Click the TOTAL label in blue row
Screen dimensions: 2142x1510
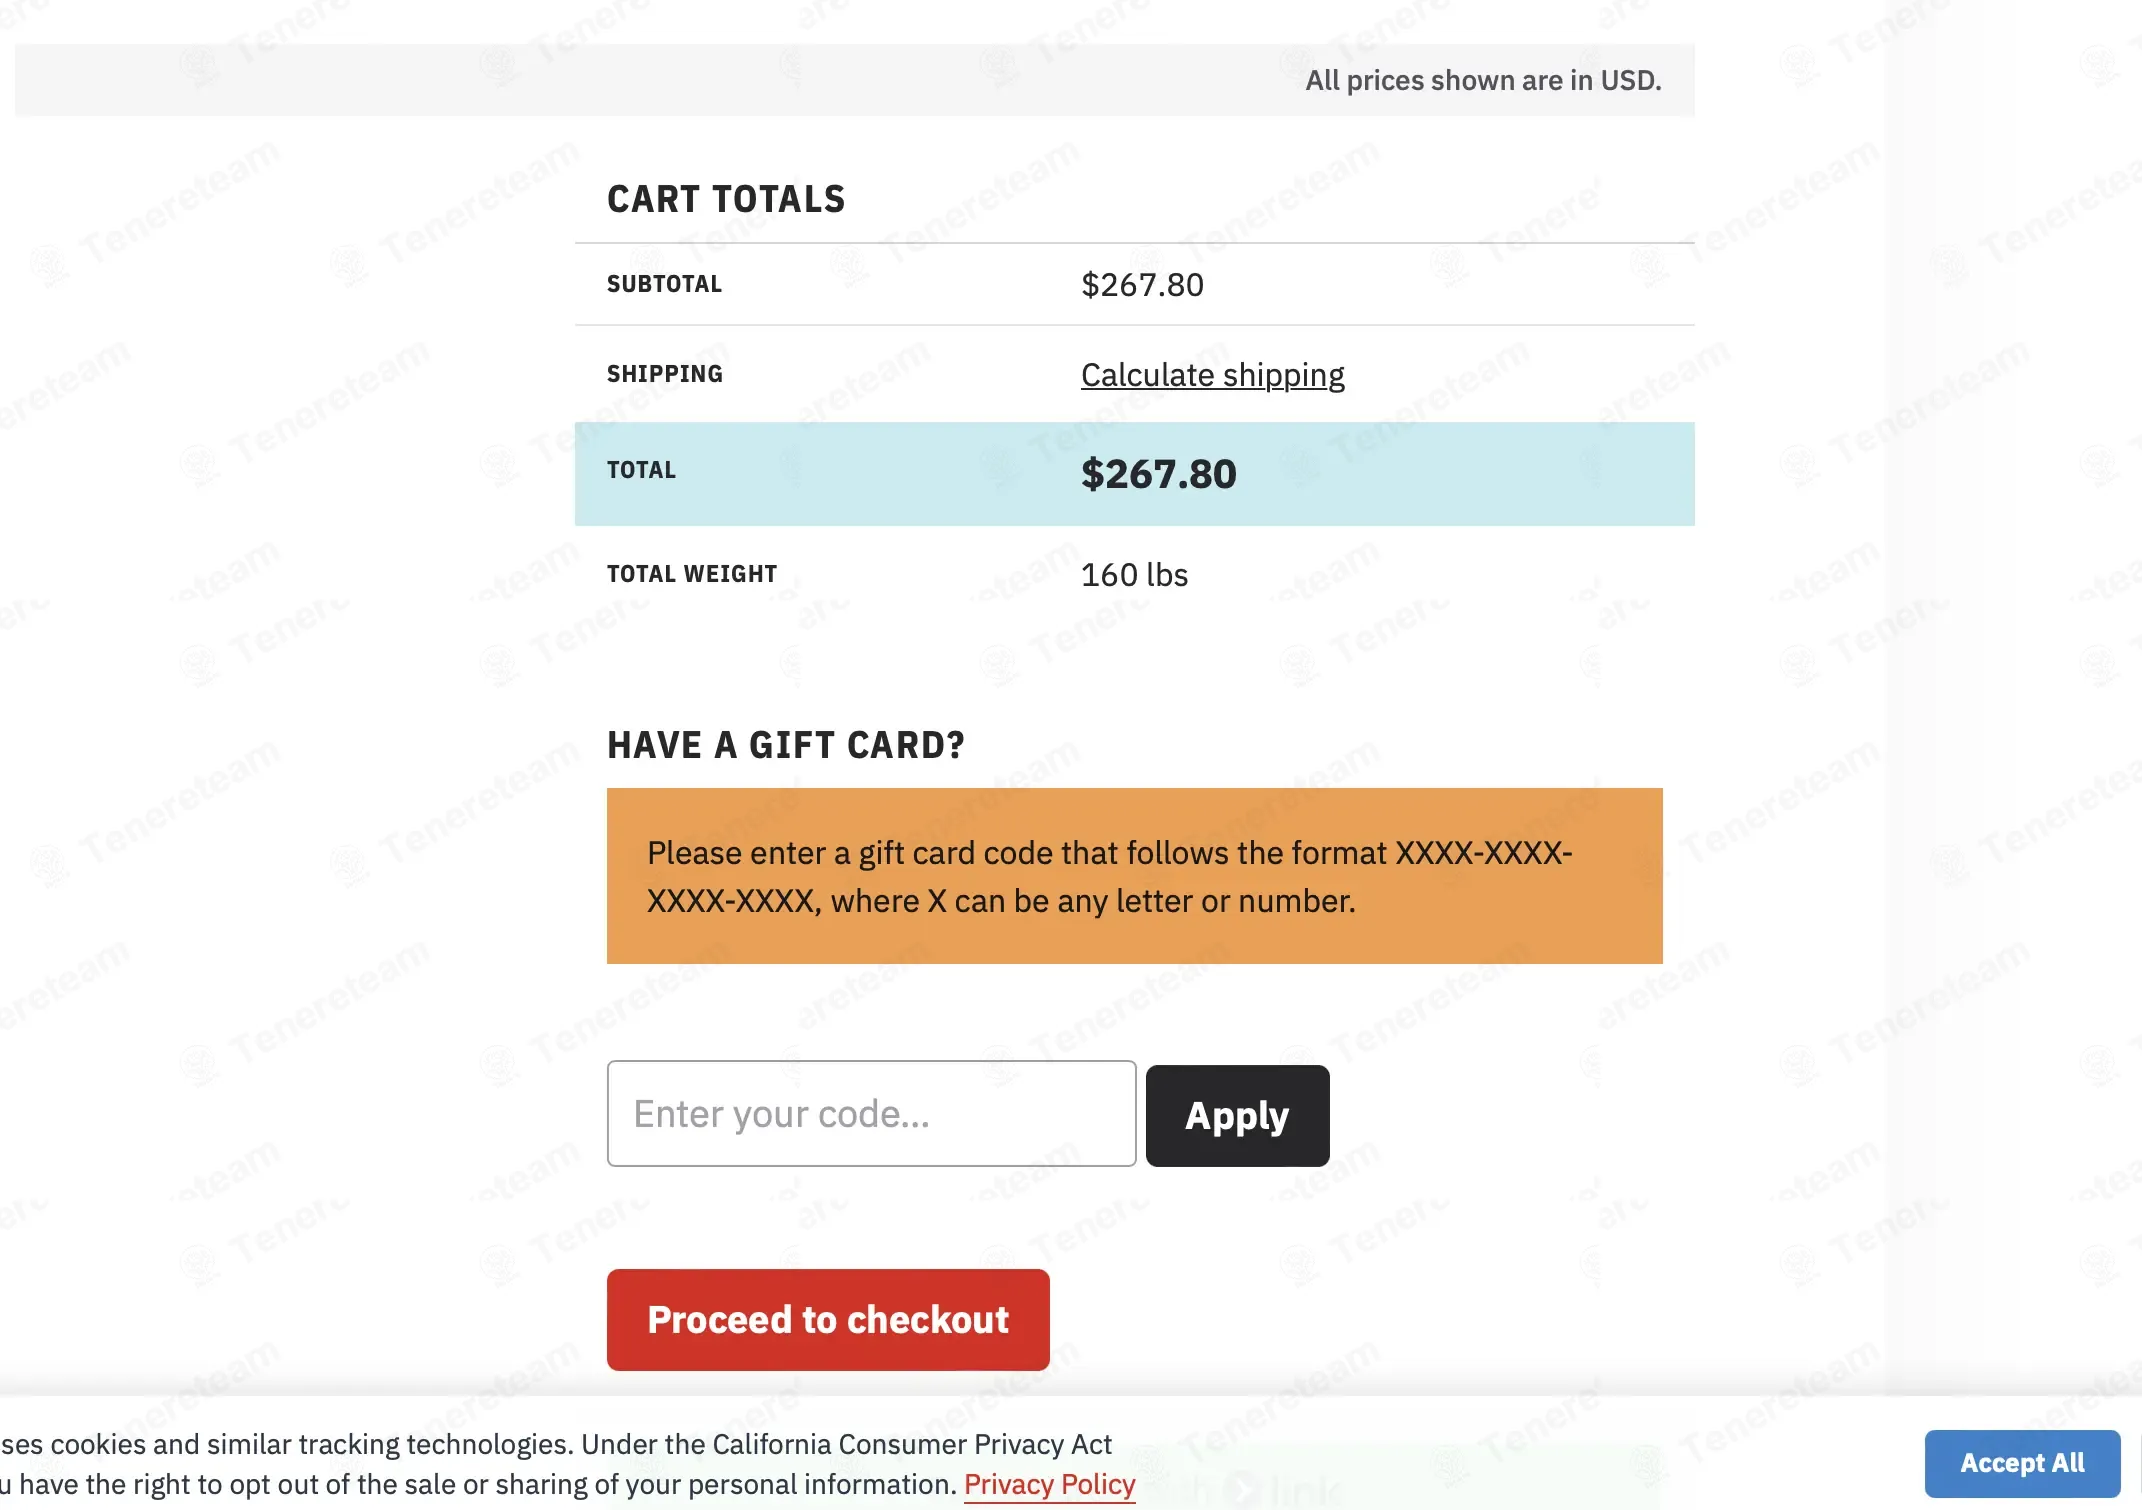point(641,470)
